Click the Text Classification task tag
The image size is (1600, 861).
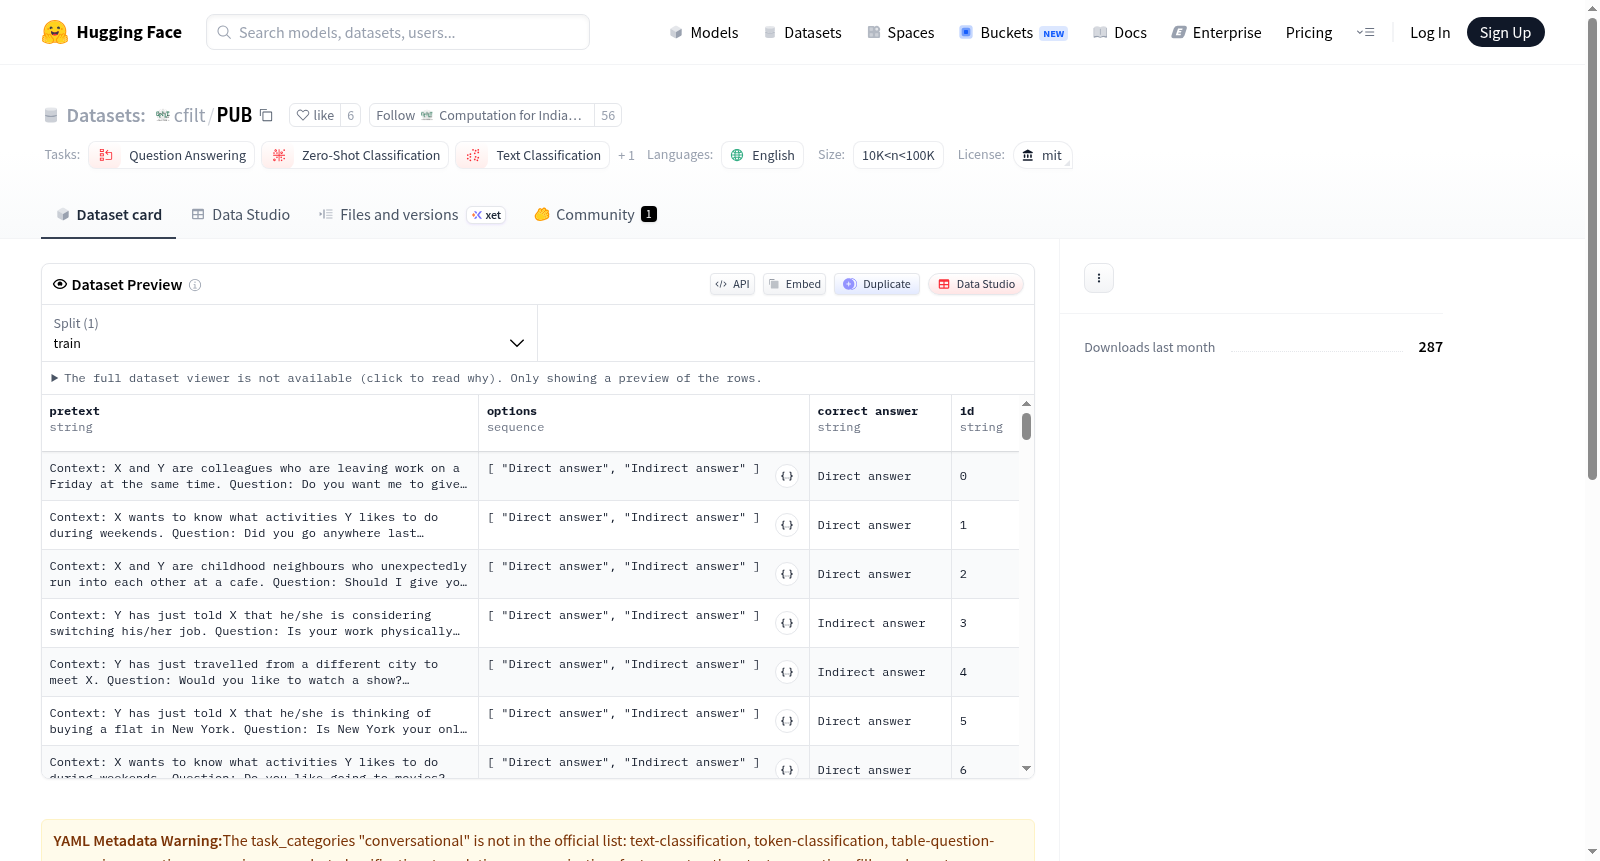(x=533, y=155)
